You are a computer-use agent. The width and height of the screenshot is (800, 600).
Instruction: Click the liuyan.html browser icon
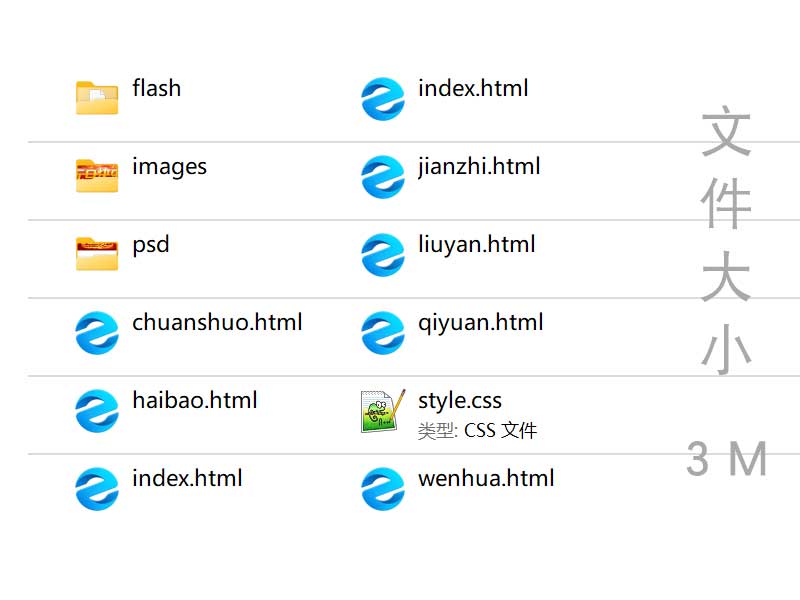(383, 255)
